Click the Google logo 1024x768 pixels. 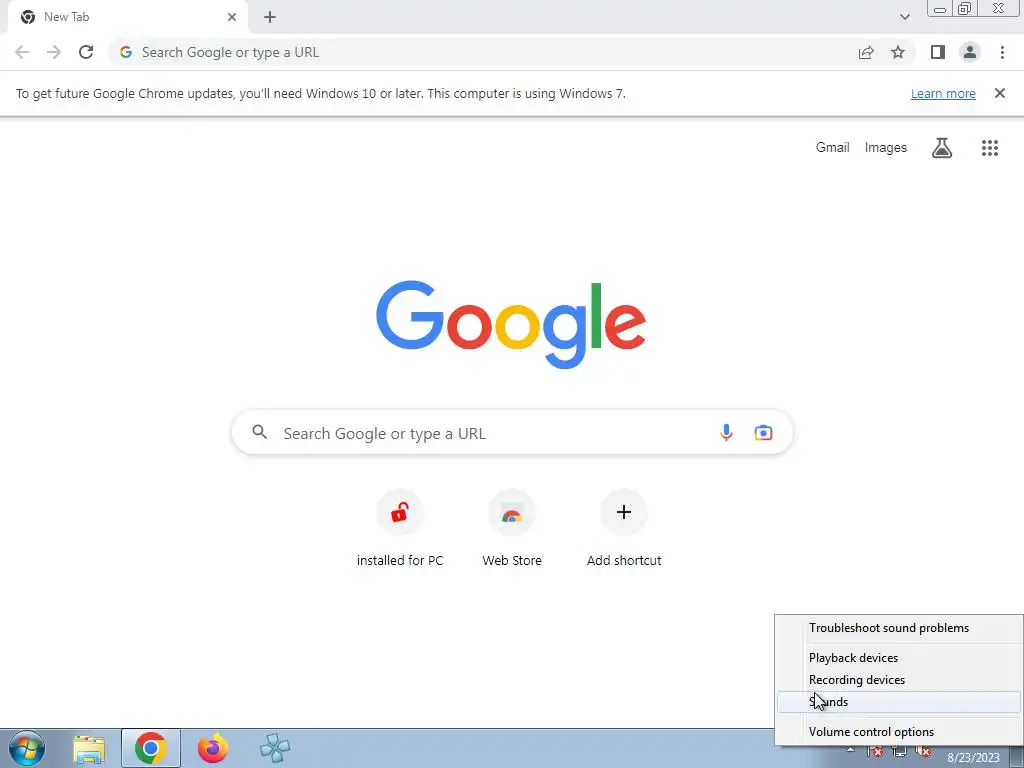click(511, 324)
